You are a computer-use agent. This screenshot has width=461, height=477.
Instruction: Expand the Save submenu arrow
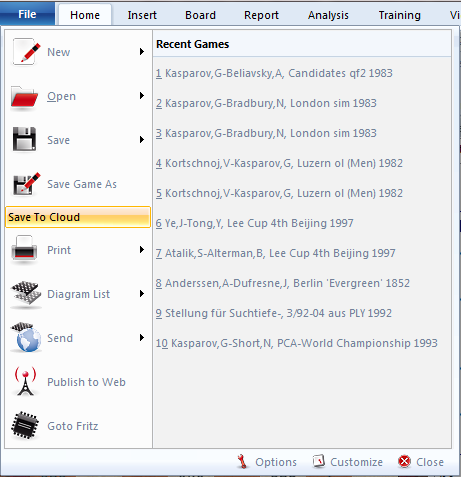tap(142, 140)
